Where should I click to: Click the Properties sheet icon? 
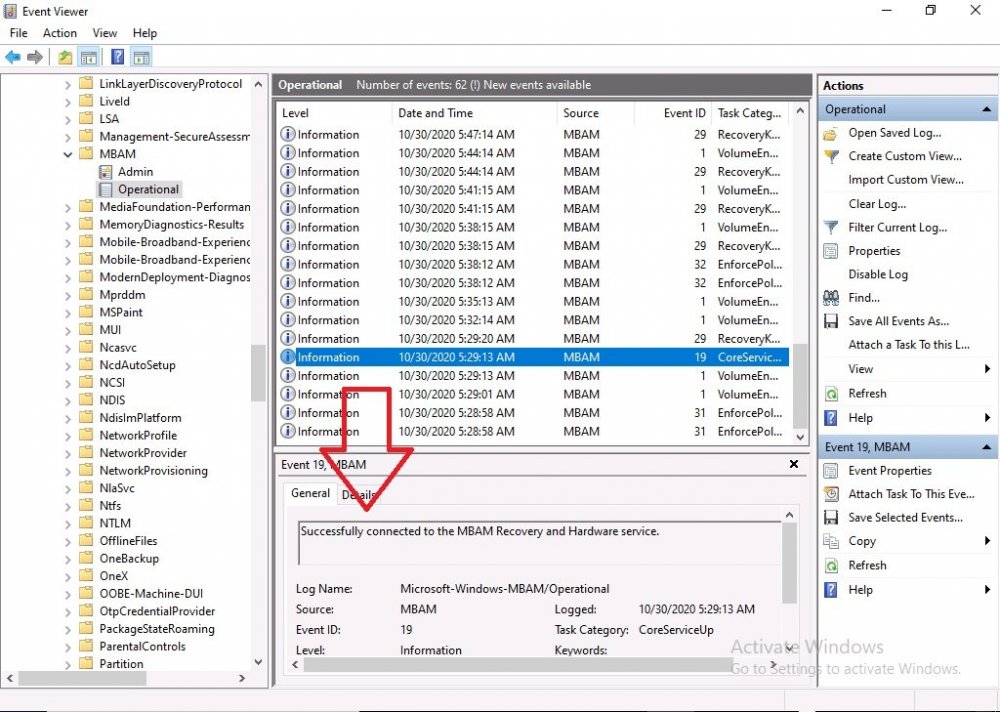tap(831, 251)
